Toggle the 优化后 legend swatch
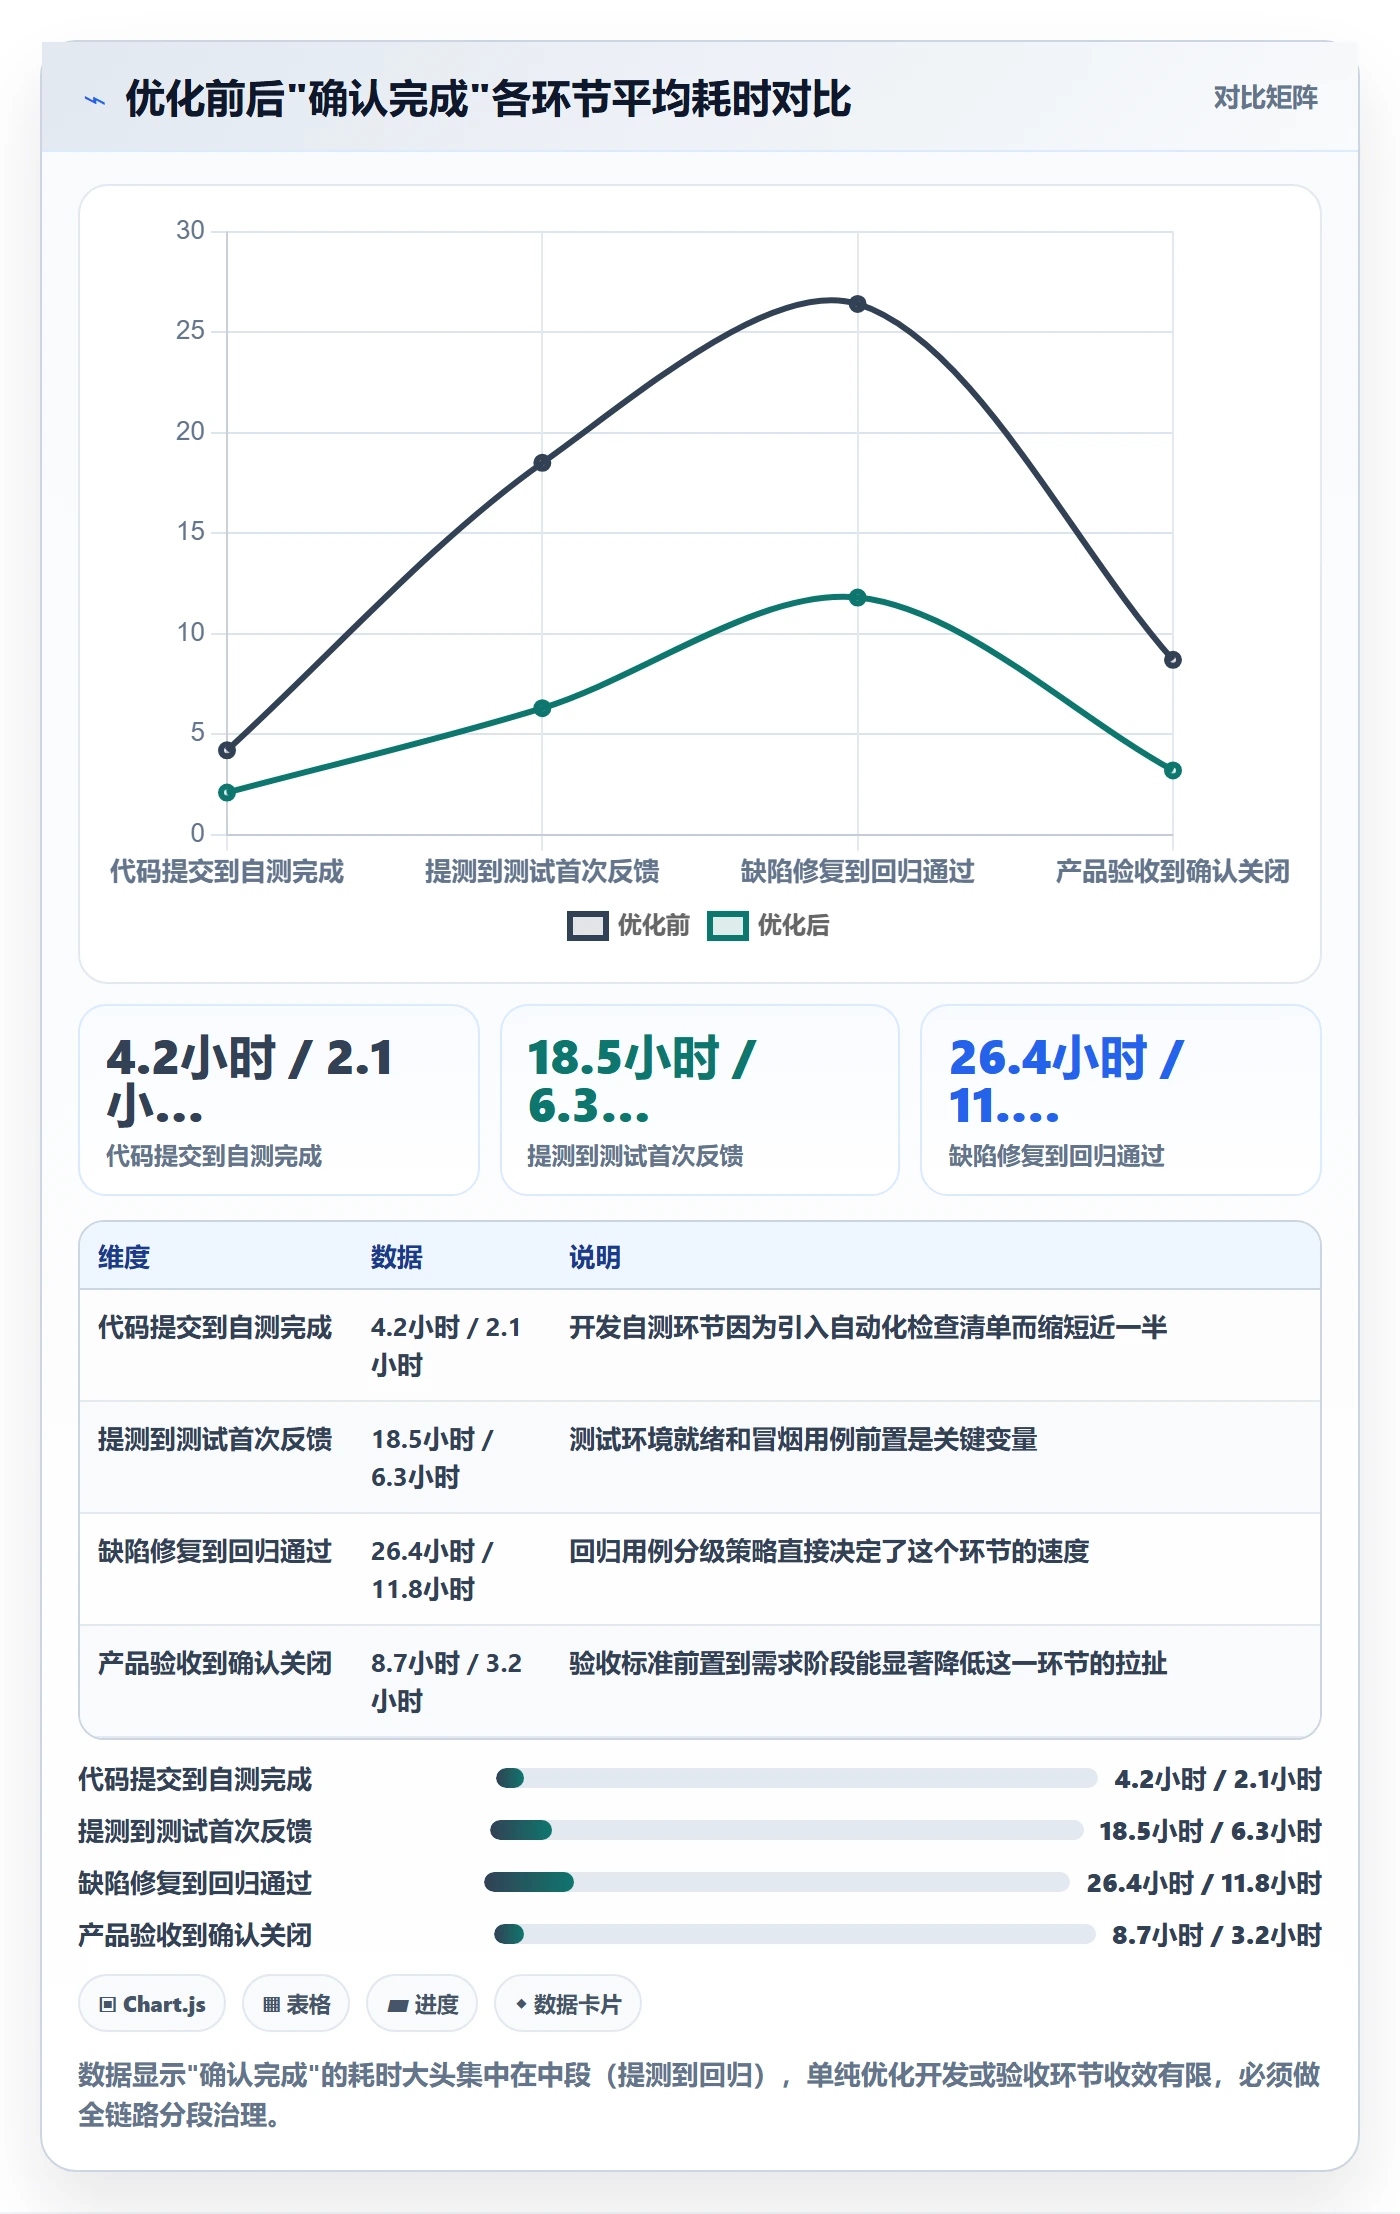The height and width of the screenshot is (2214, 1400). pos(727,926)
